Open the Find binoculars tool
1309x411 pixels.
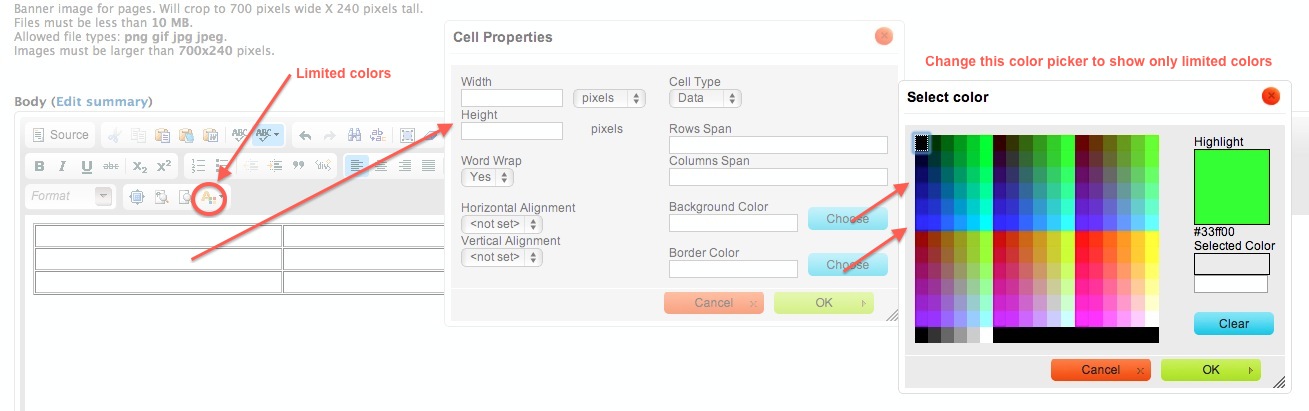pyautogui.click(x=353, y=135)
